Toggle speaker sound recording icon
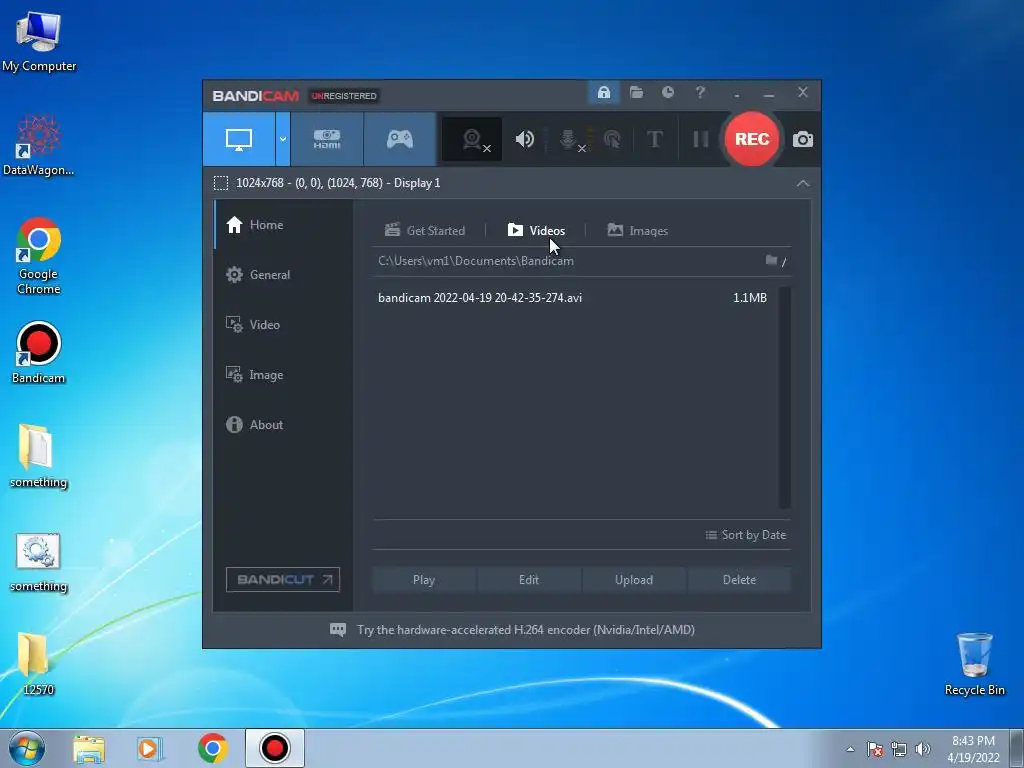 (x=524, y=139)
